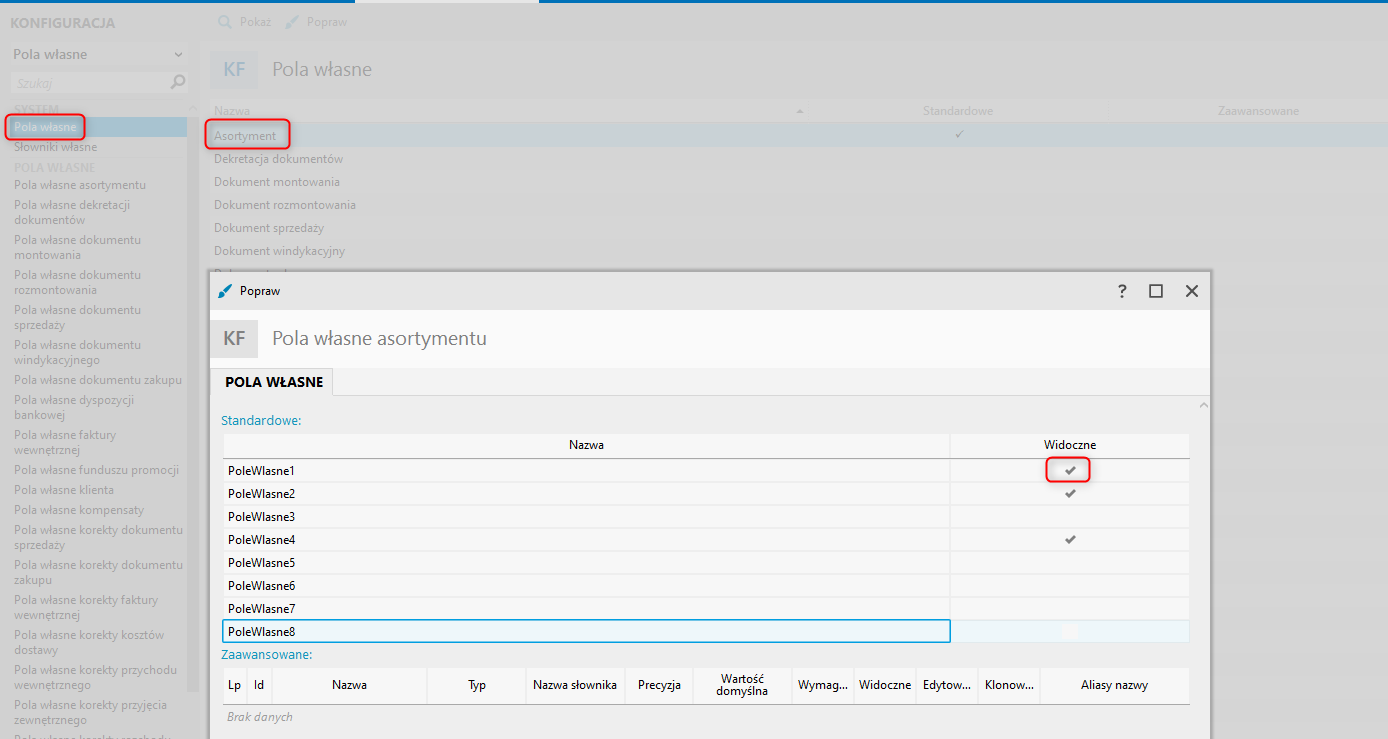The width and height of the screenshot is (1388, 739).
Task: Check Widoczne for PoleWlasne6
Action: pos(1070,585)
